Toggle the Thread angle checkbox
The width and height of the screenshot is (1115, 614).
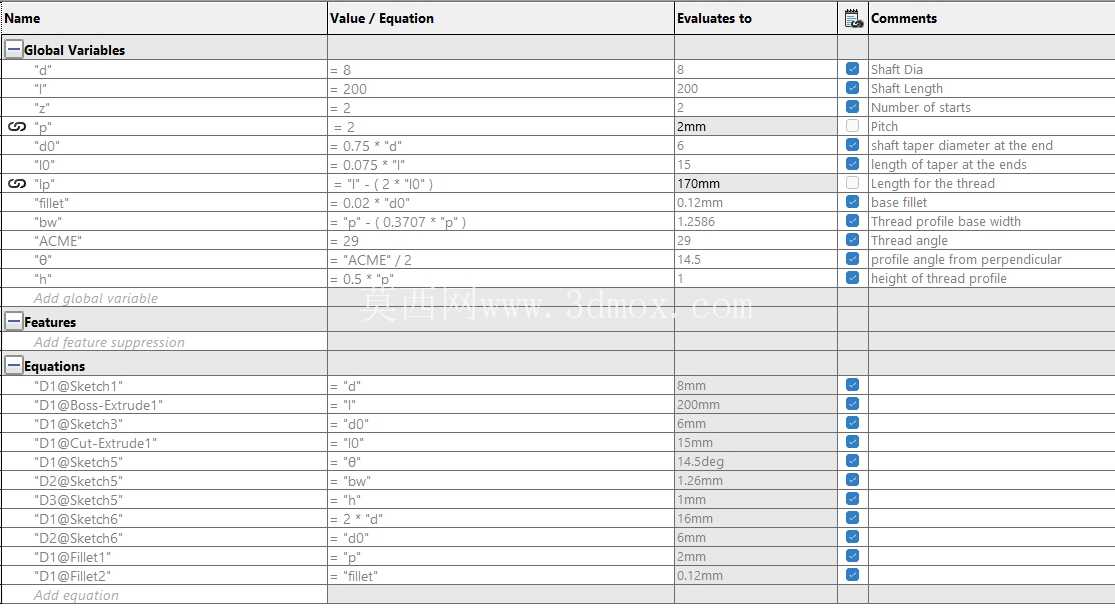click(853, 240)
